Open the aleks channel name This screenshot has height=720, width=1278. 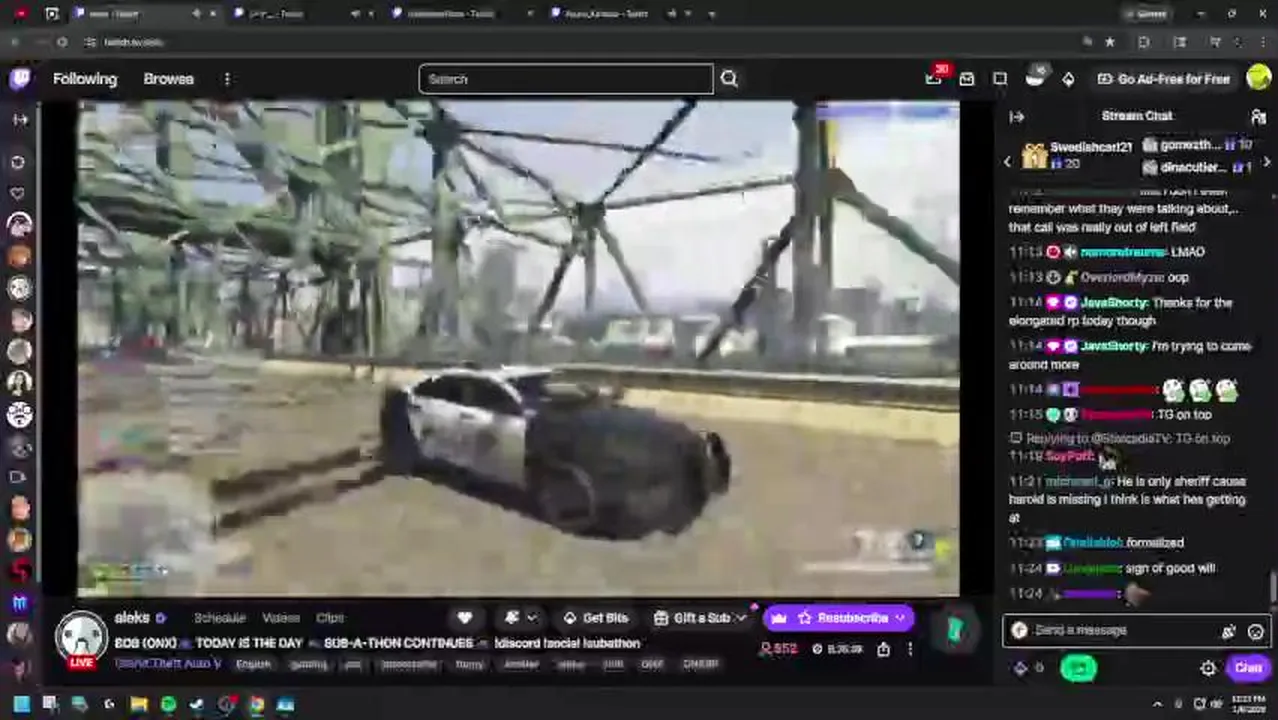coord(132,618)
